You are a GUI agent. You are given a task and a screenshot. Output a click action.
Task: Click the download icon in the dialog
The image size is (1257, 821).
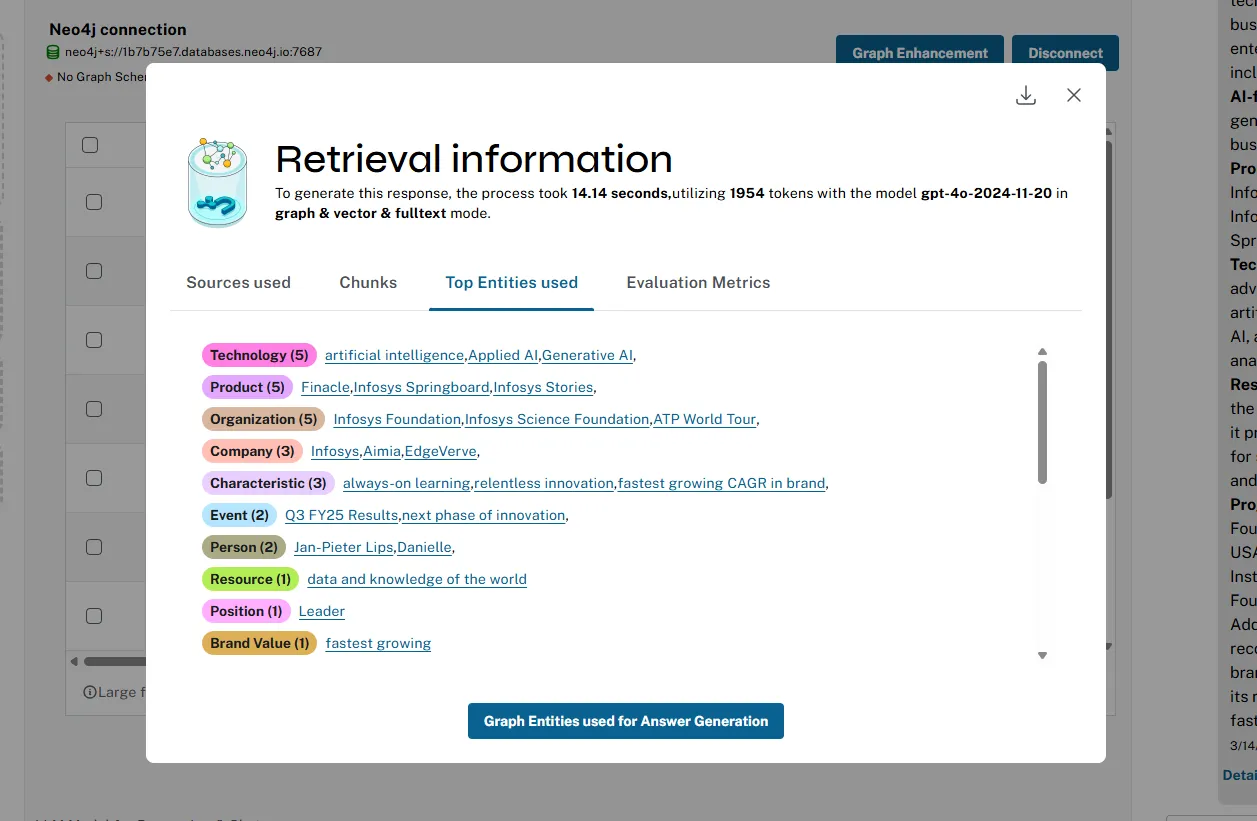tap(1025, 95)
